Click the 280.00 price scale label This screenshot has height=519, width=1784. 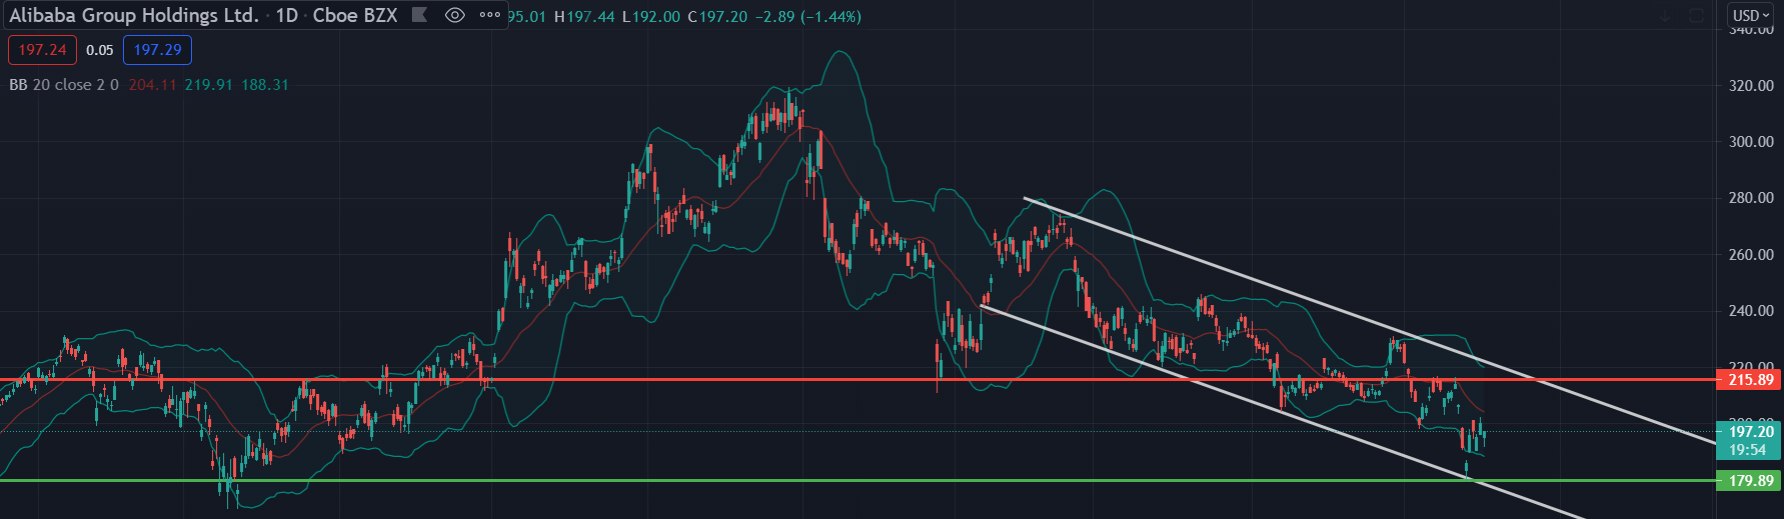pos(1751,198)
